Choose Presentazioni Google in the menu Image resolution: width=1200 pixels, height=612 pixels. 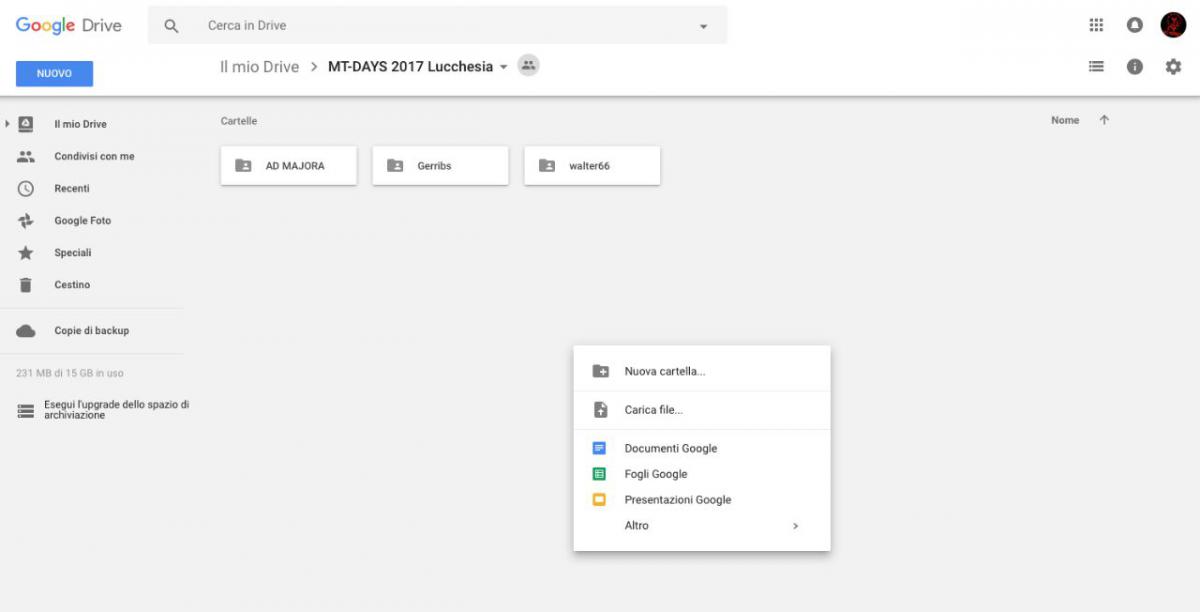click(x=702, y=499)
